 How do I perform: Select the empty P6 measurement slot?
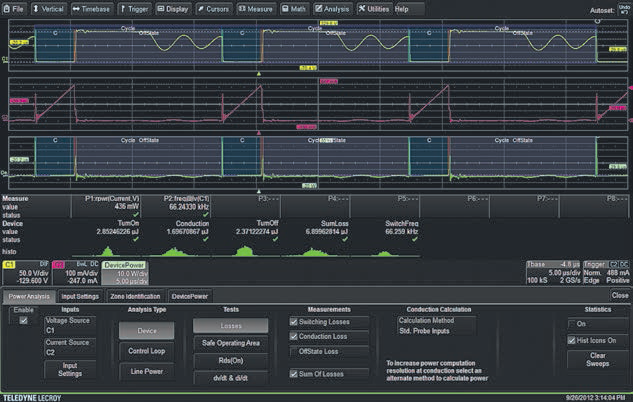click(x=455, y=207)
